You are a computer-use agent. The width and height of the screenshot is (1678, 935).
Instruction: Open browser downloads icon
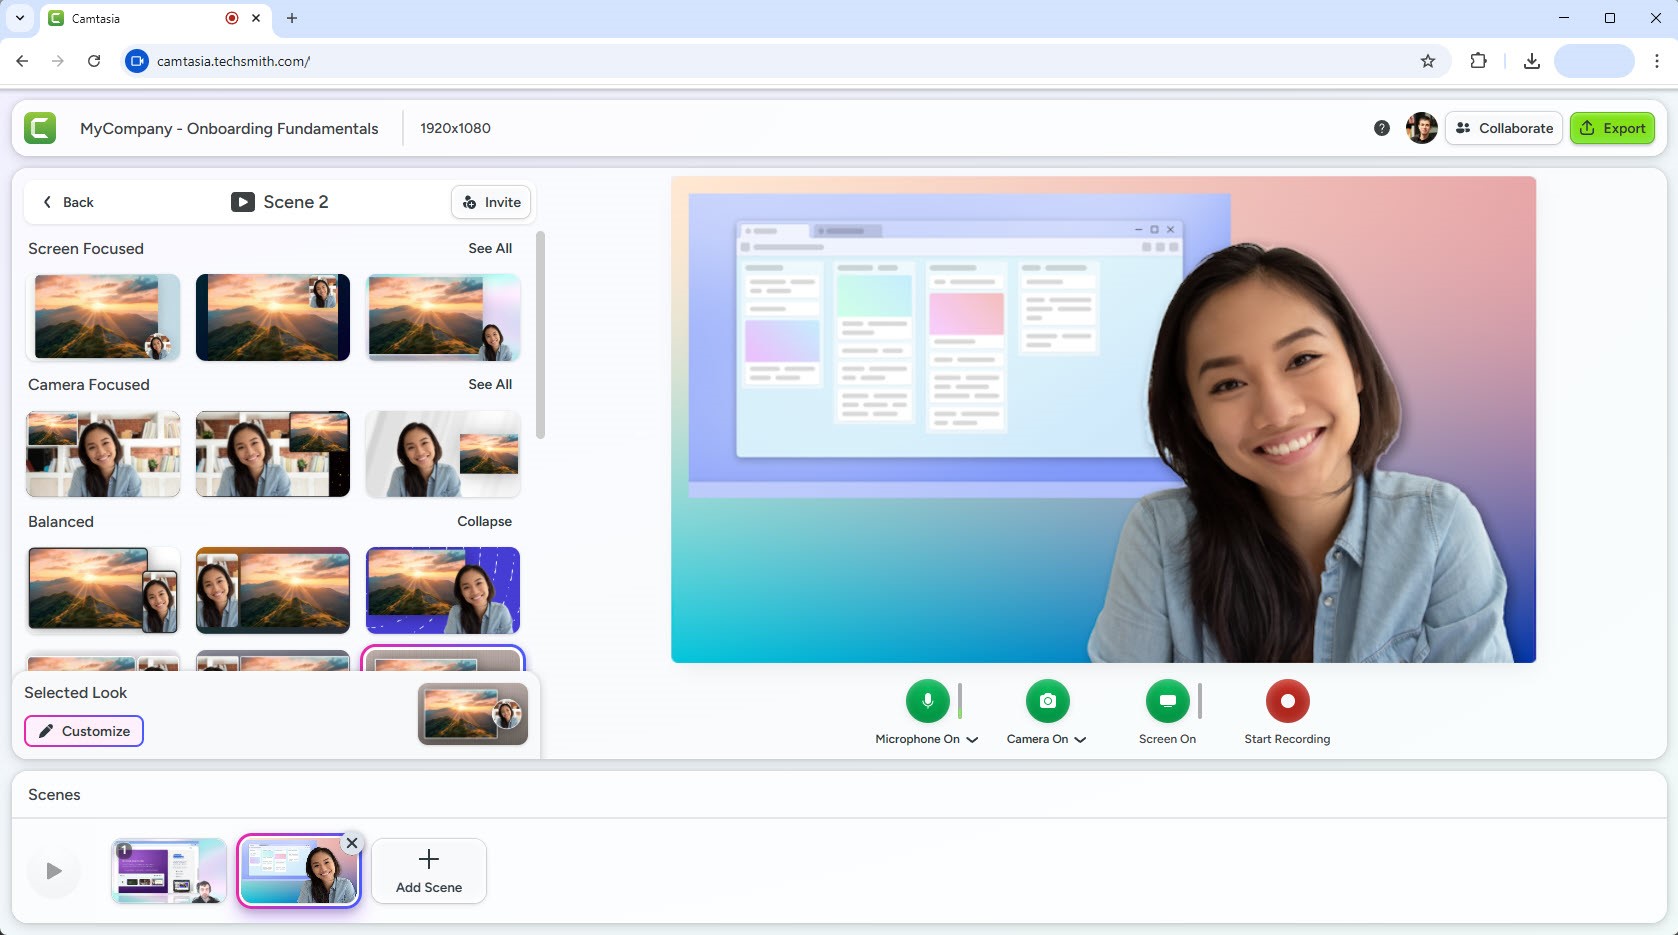pos(1531,61)
